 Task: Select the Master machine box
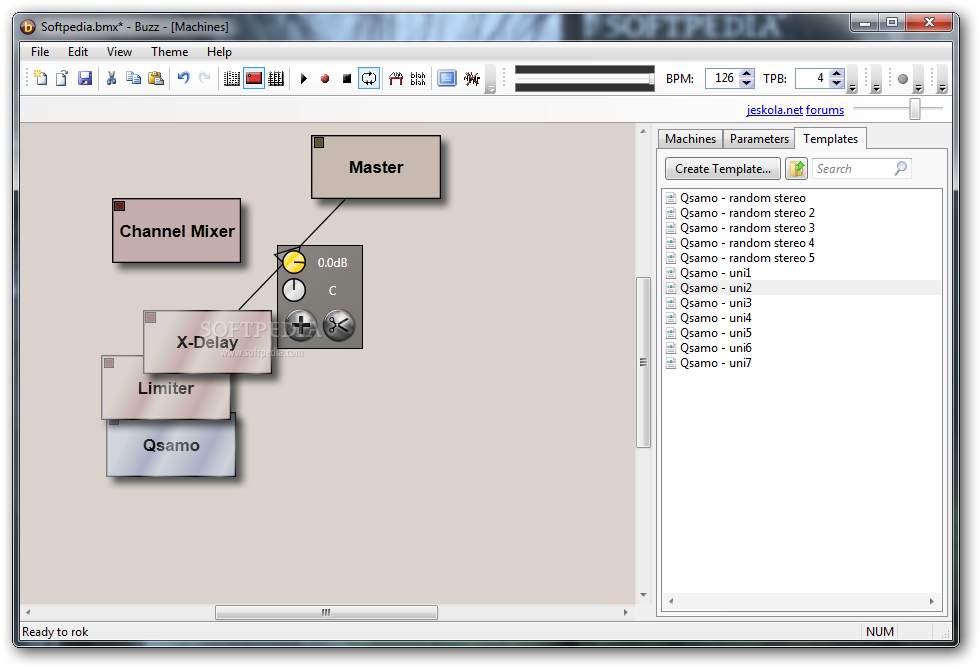pyautogui.click(x=376, y=167)
